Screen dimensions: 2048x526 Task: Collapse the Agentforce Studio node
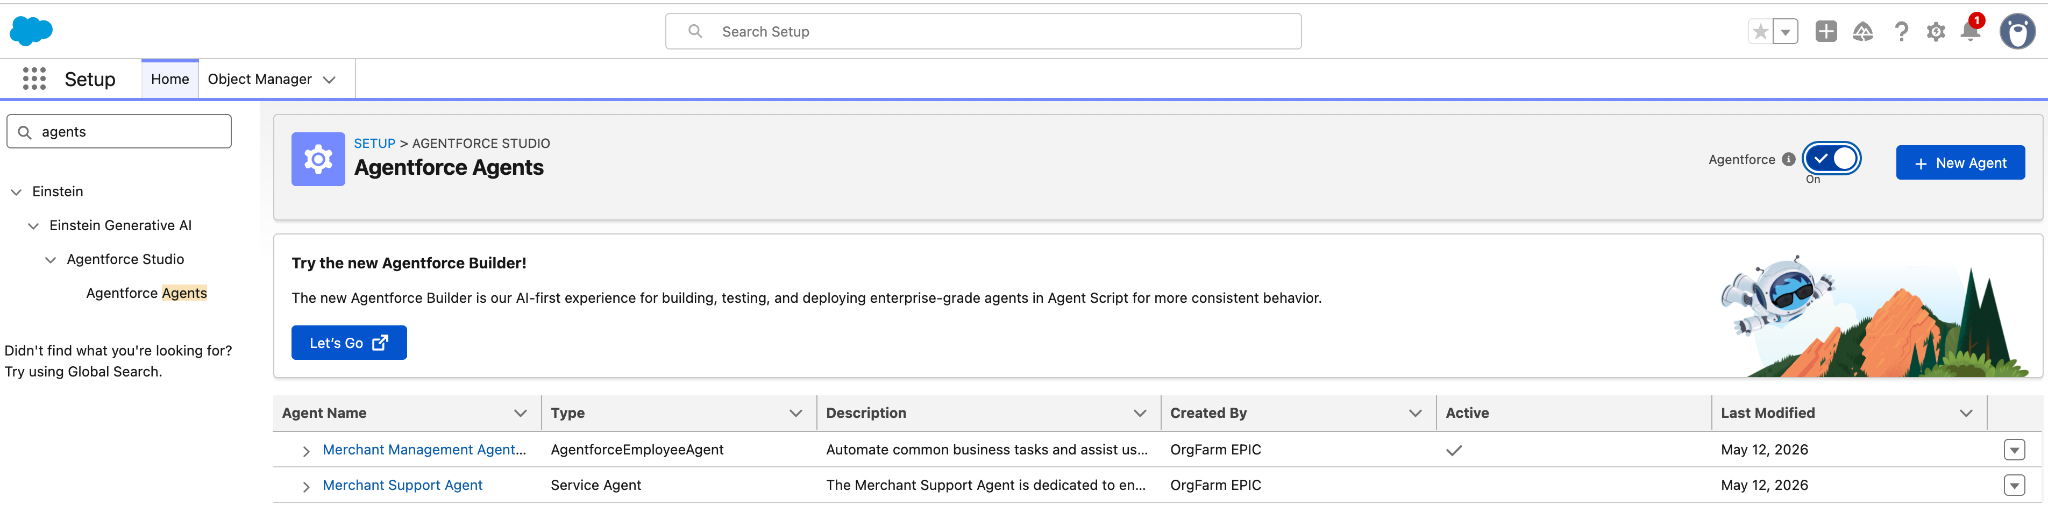coord(50,260)
